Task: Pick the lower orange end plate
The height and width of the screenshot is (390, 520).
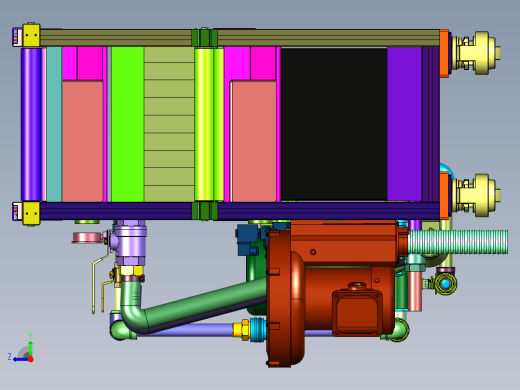Action: [x=444, y=195]
